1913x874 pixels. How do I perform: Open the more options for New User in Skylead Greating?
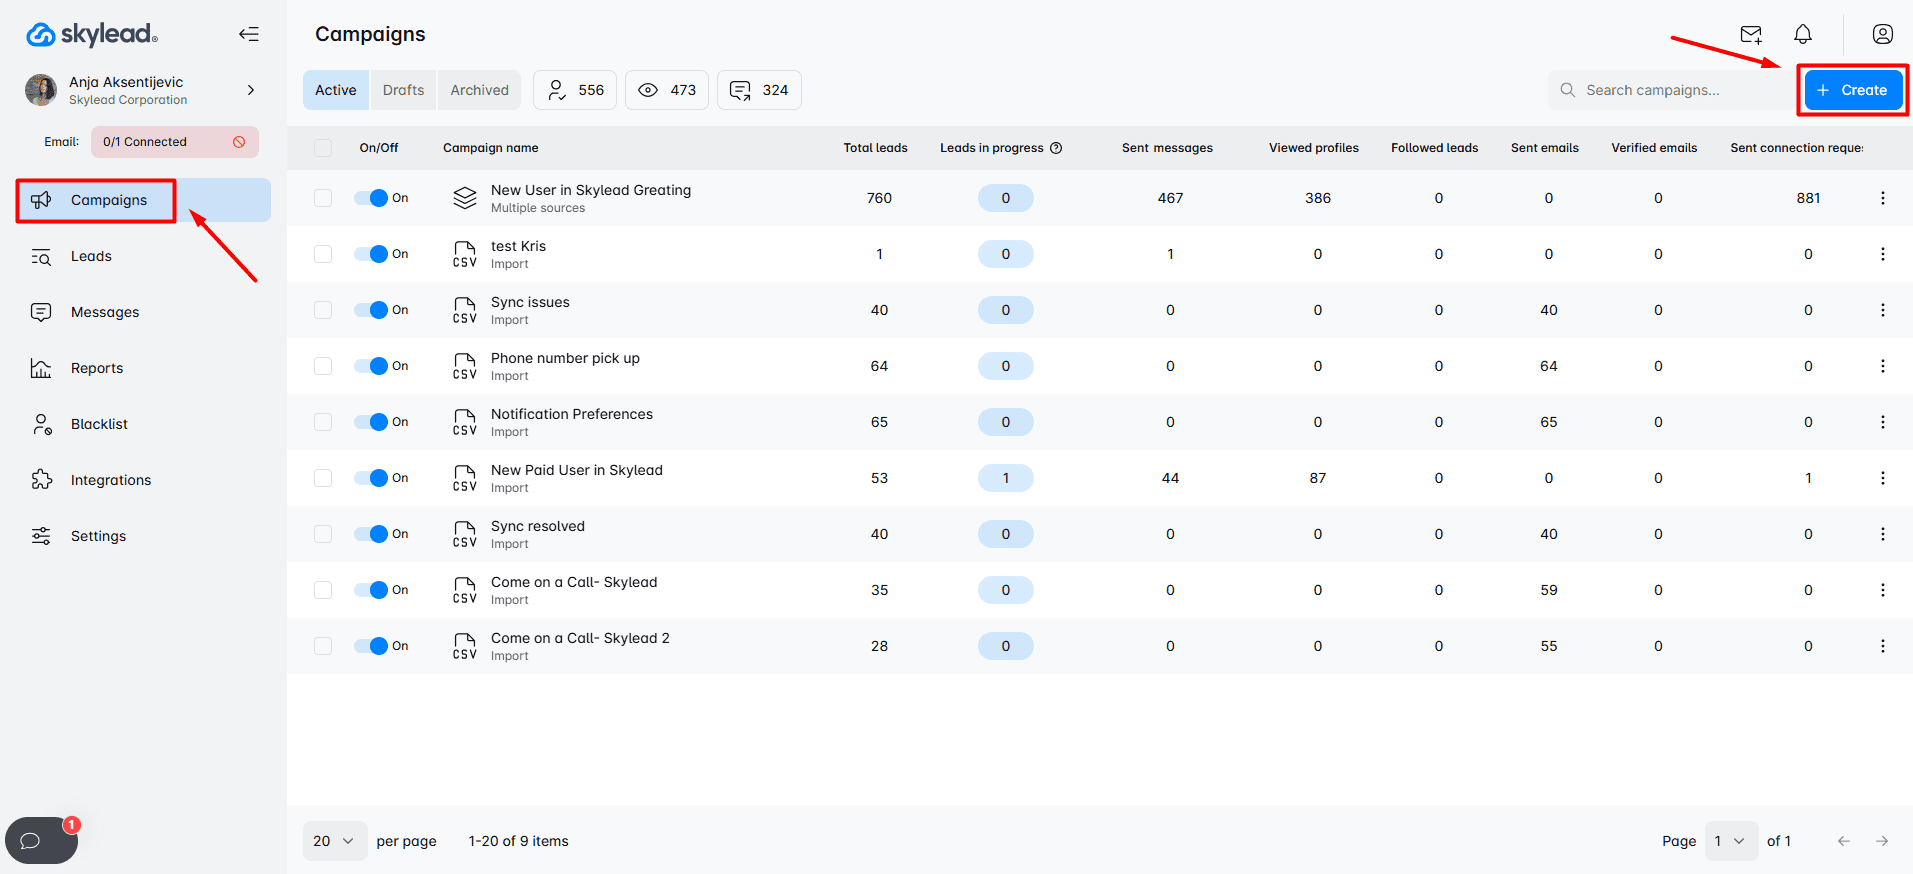[x=1883, y=198]
